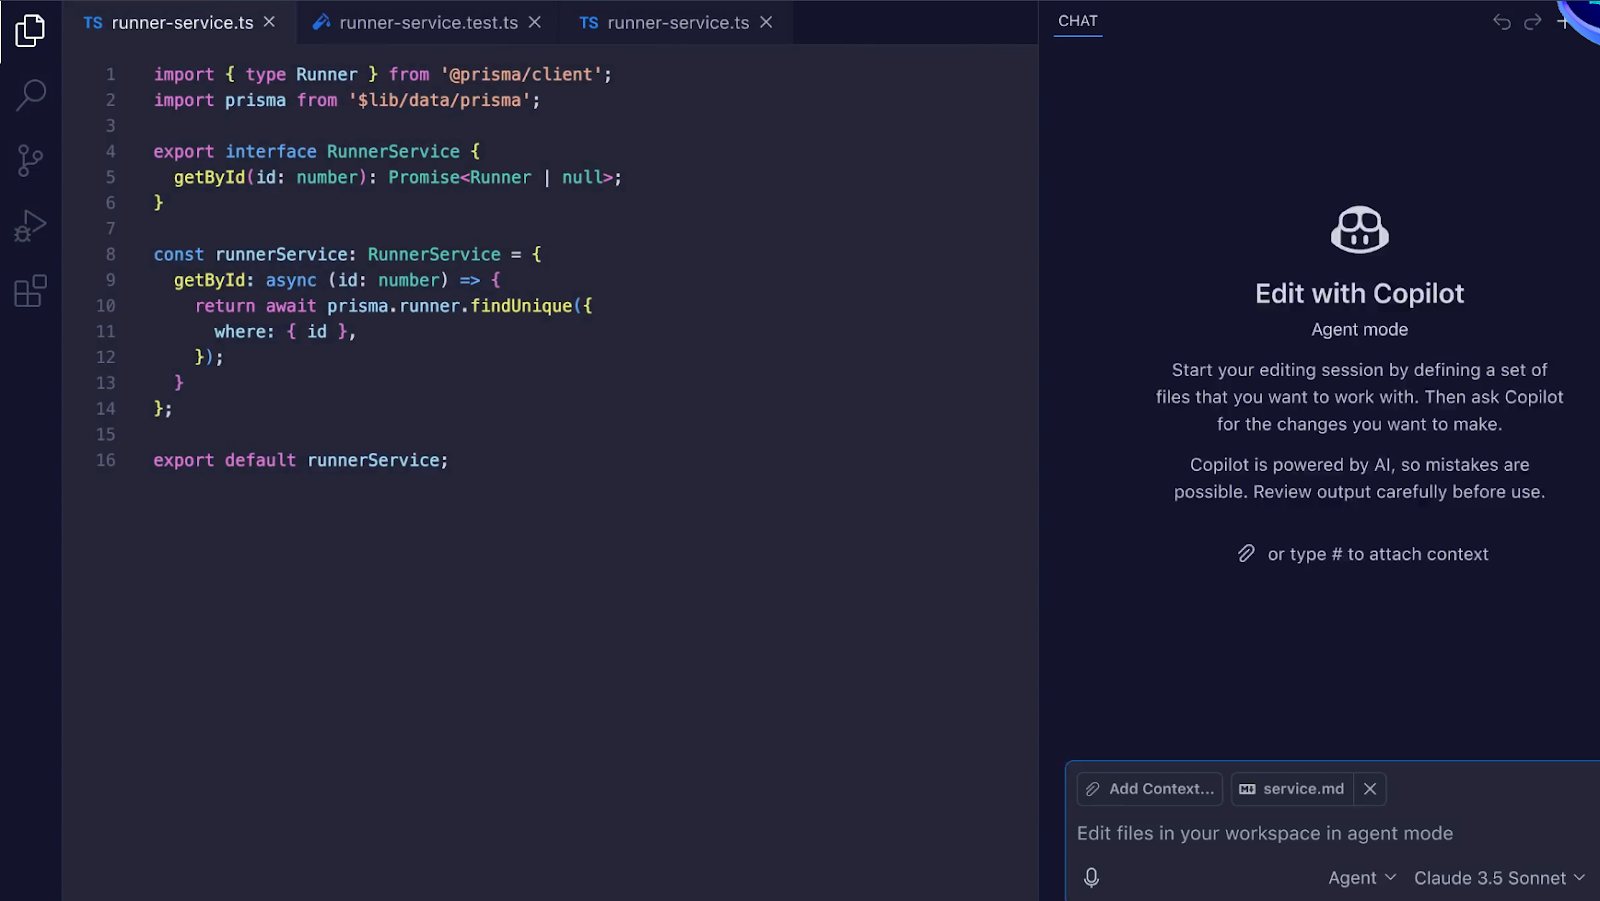This screenshot has height=901, width=1600.
Task: Switch to the runner-service.test.ts tab
Action: point(430,21)
